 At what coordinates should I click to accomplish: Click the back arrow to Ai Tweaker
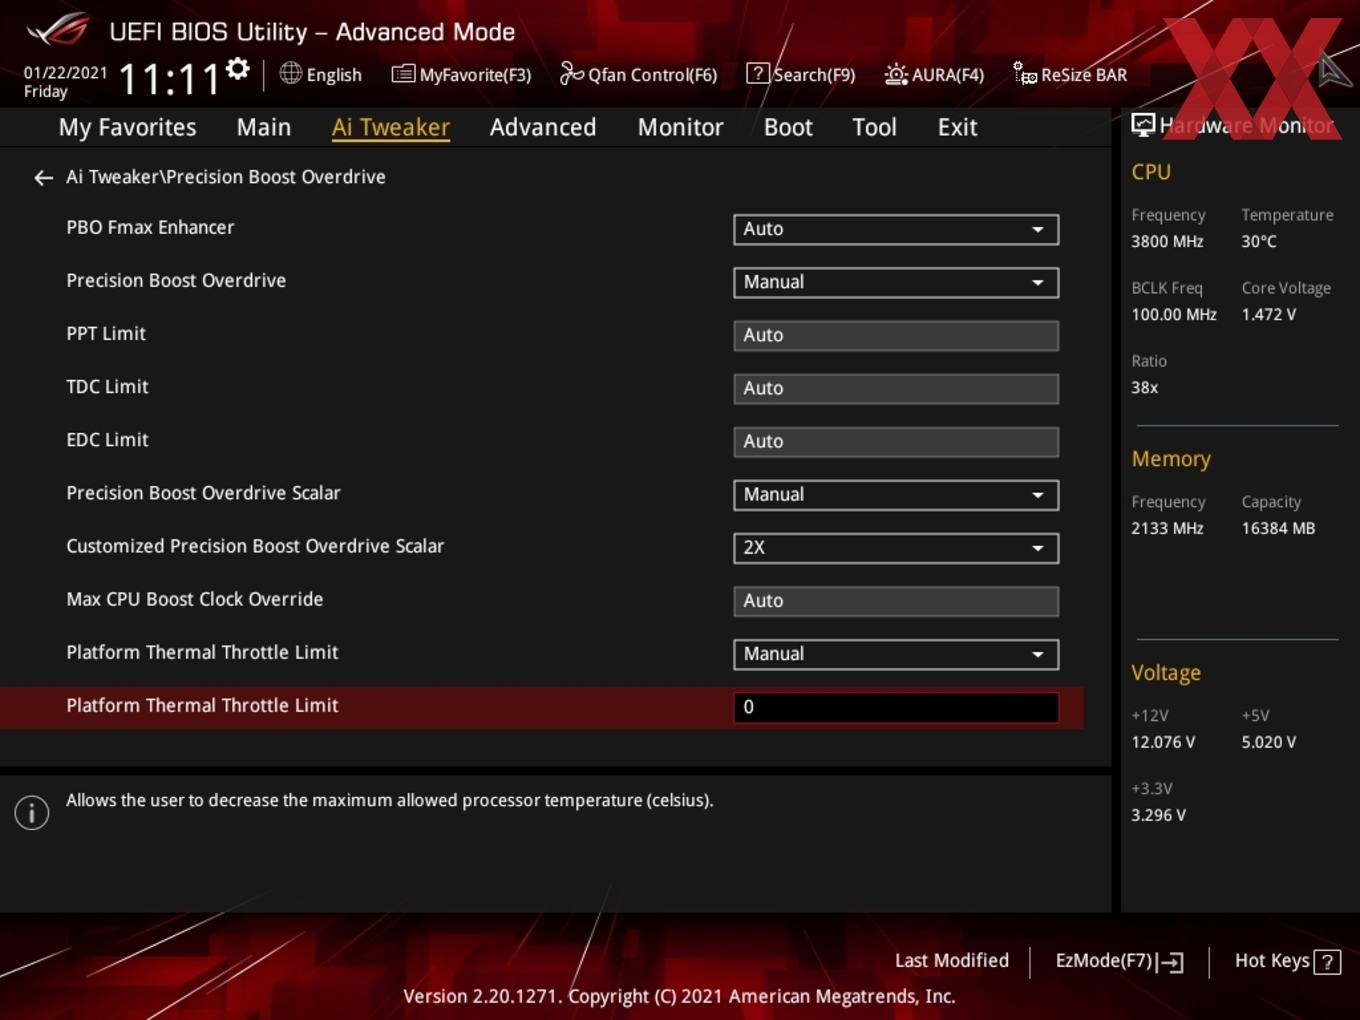[43, 178]
